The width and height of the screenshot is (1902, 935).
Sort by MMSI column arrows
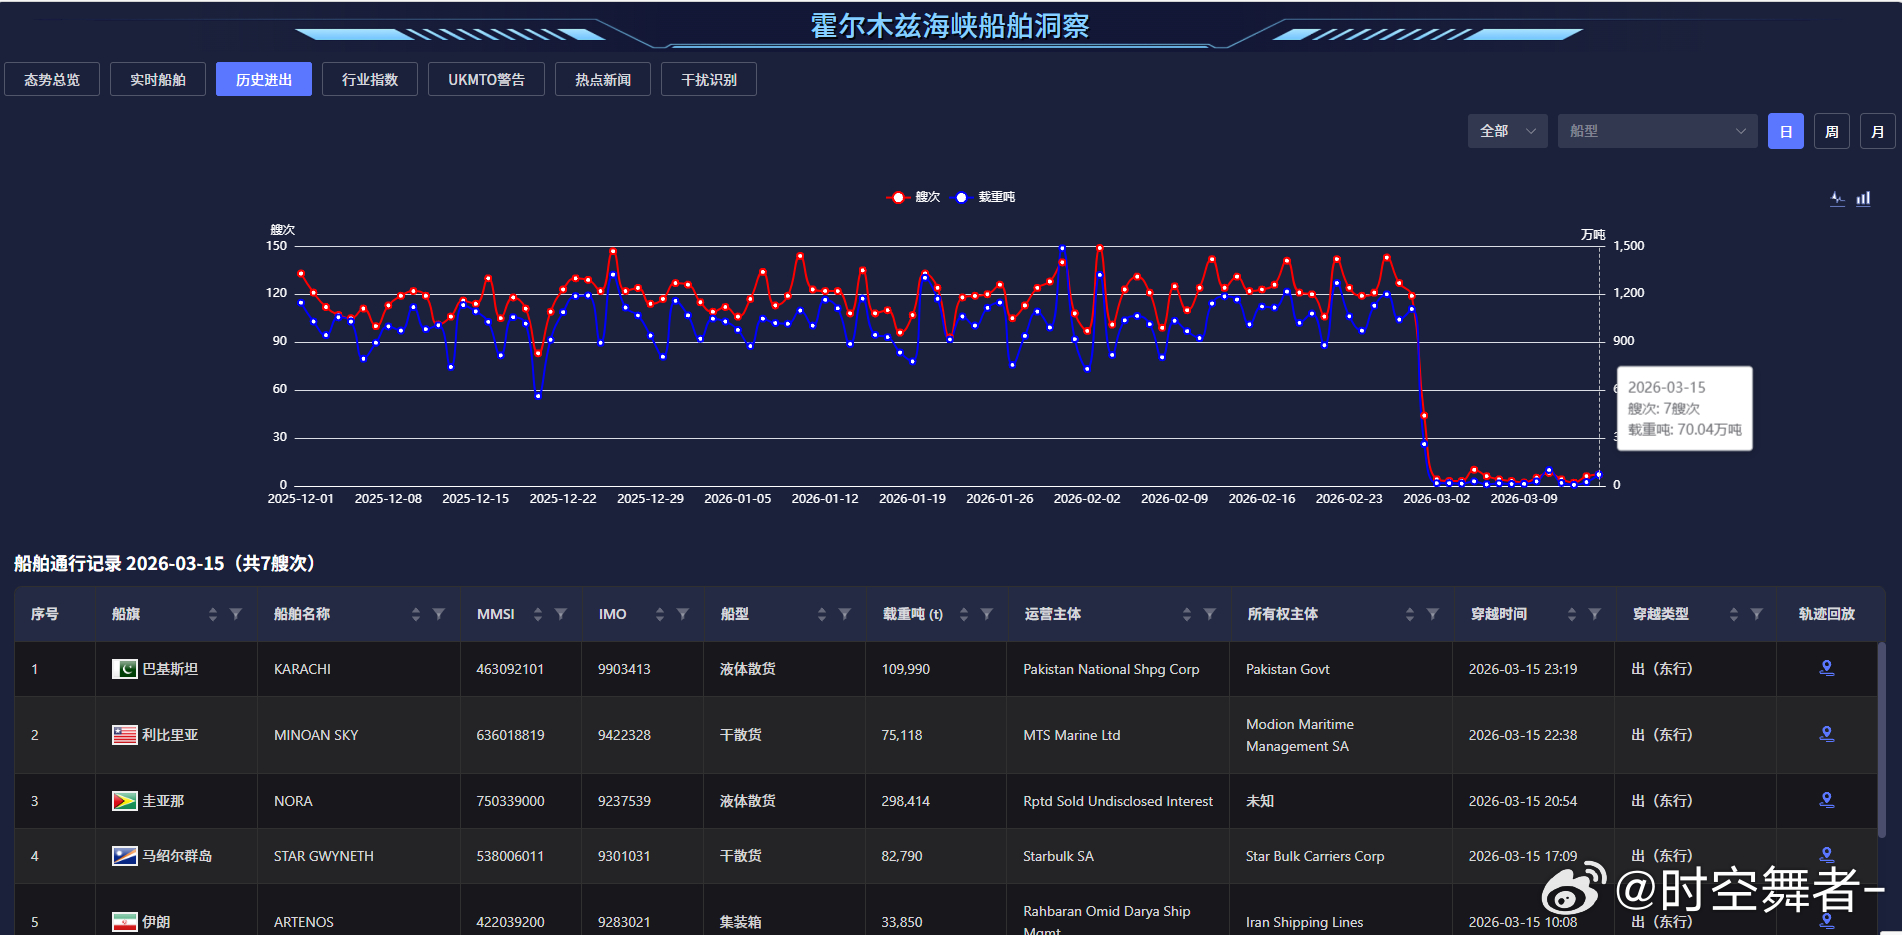(x=538, y=614)
